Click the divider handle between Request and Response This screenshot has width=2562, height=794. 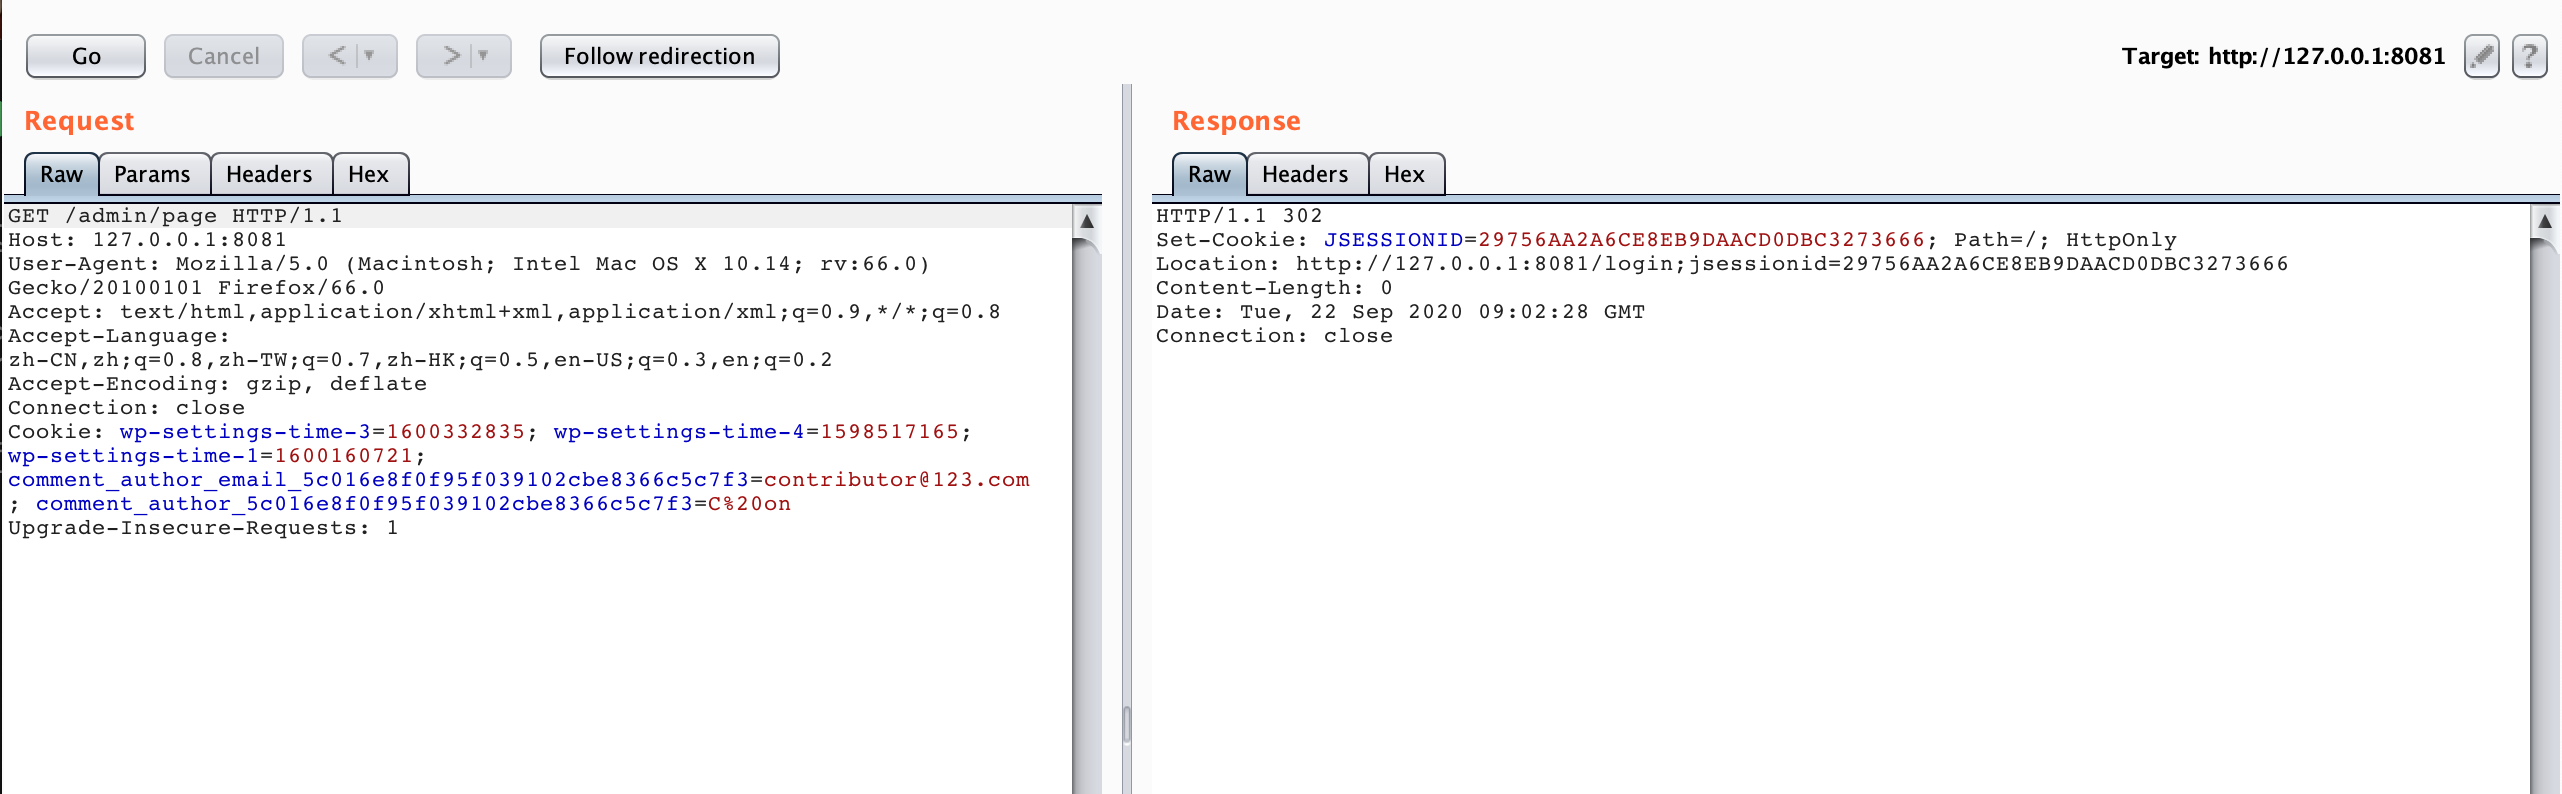pos(1127,724)
